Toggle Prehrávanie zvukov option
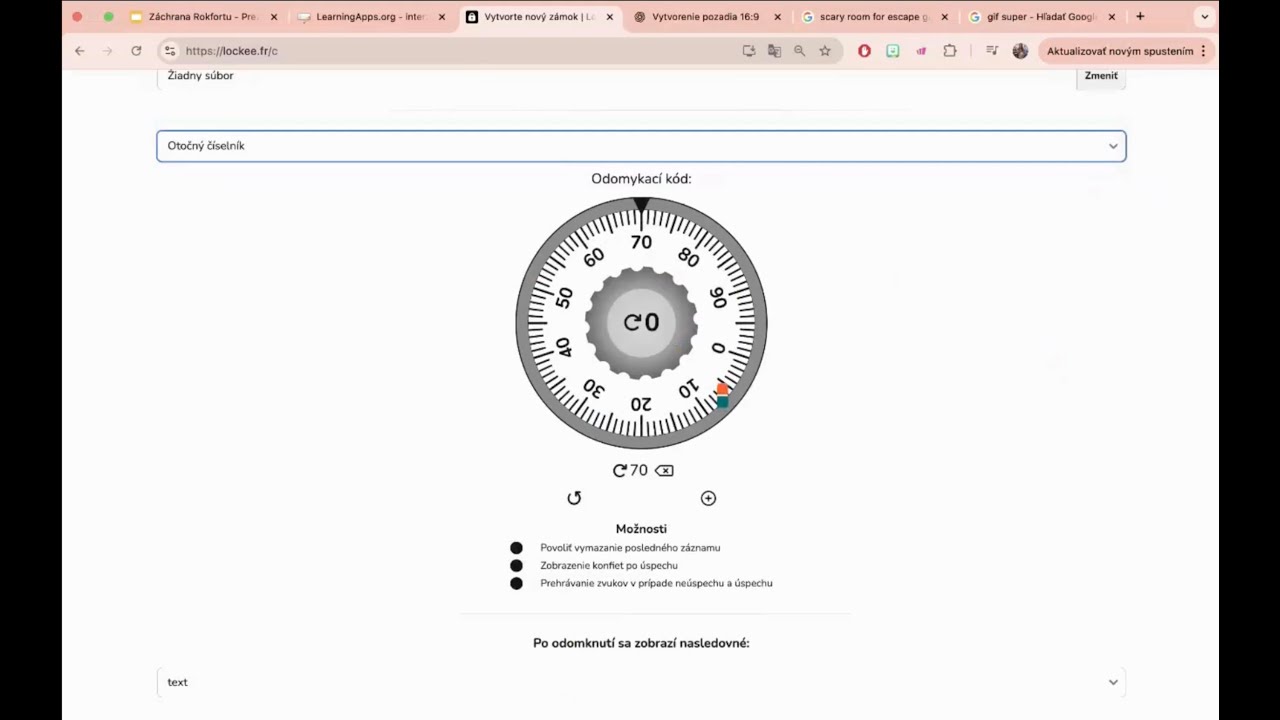 516,583
